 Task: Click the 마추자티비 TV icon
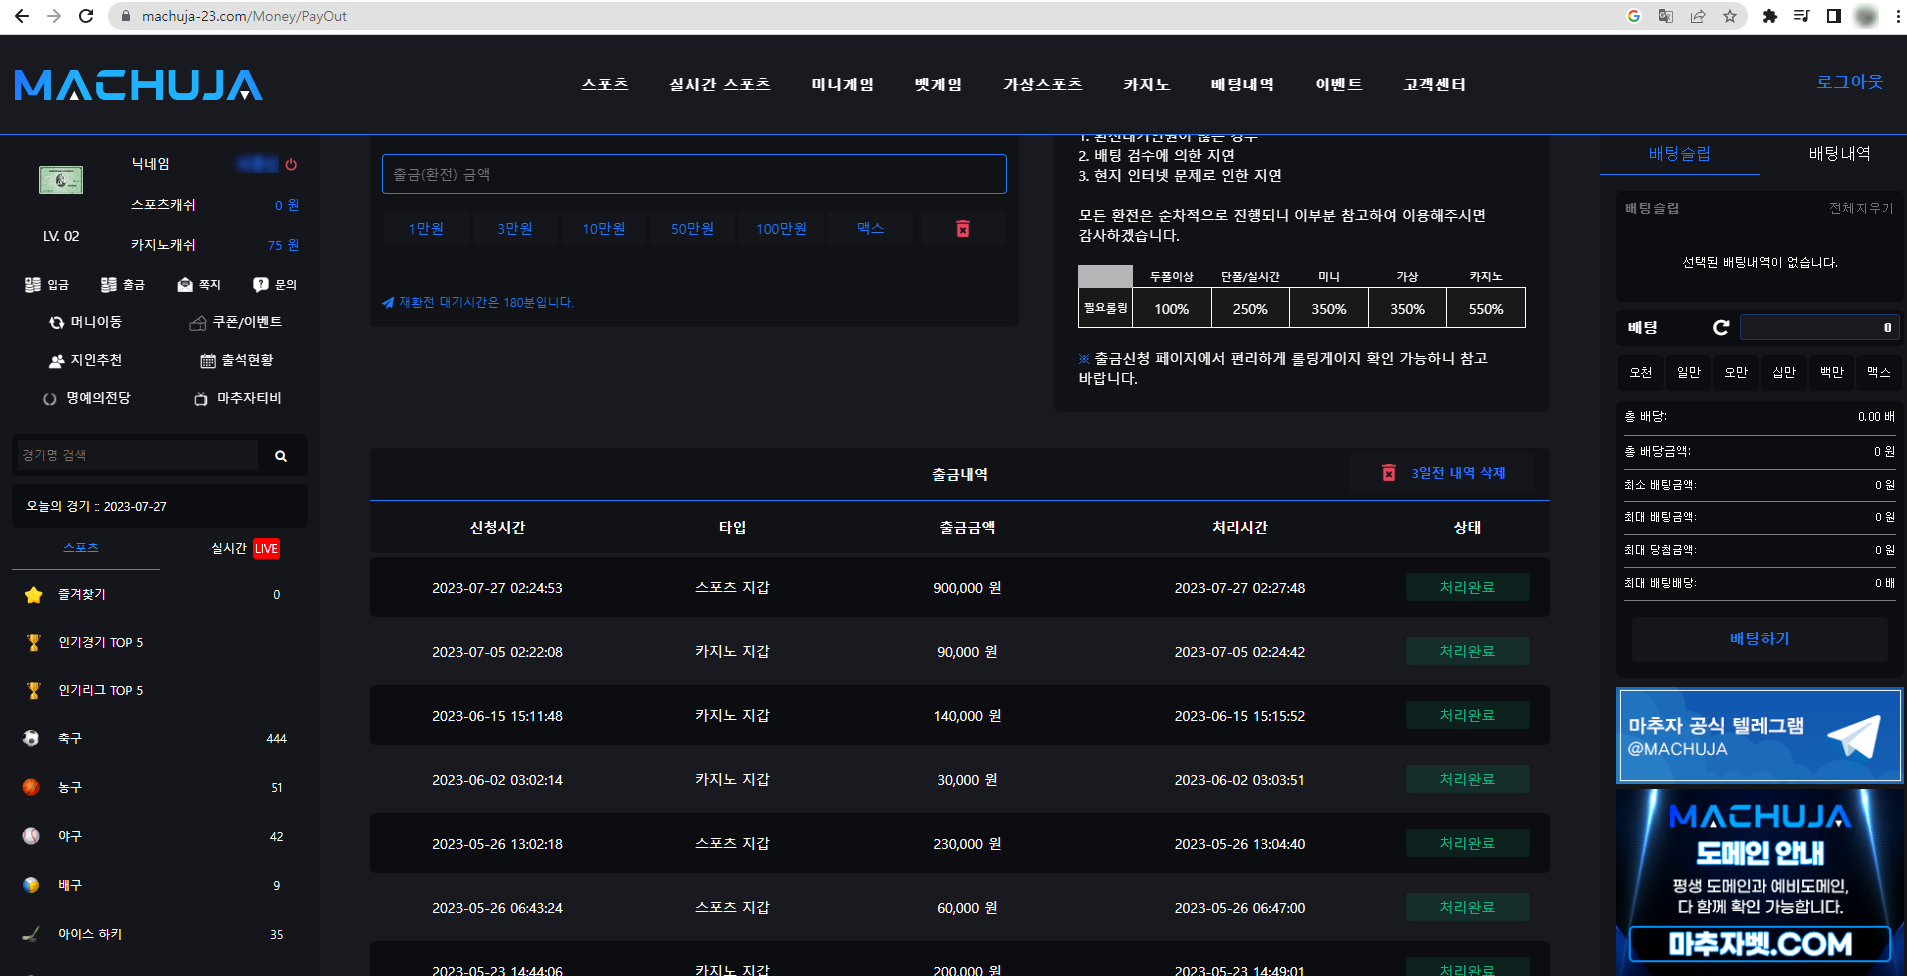coord(201,398)
